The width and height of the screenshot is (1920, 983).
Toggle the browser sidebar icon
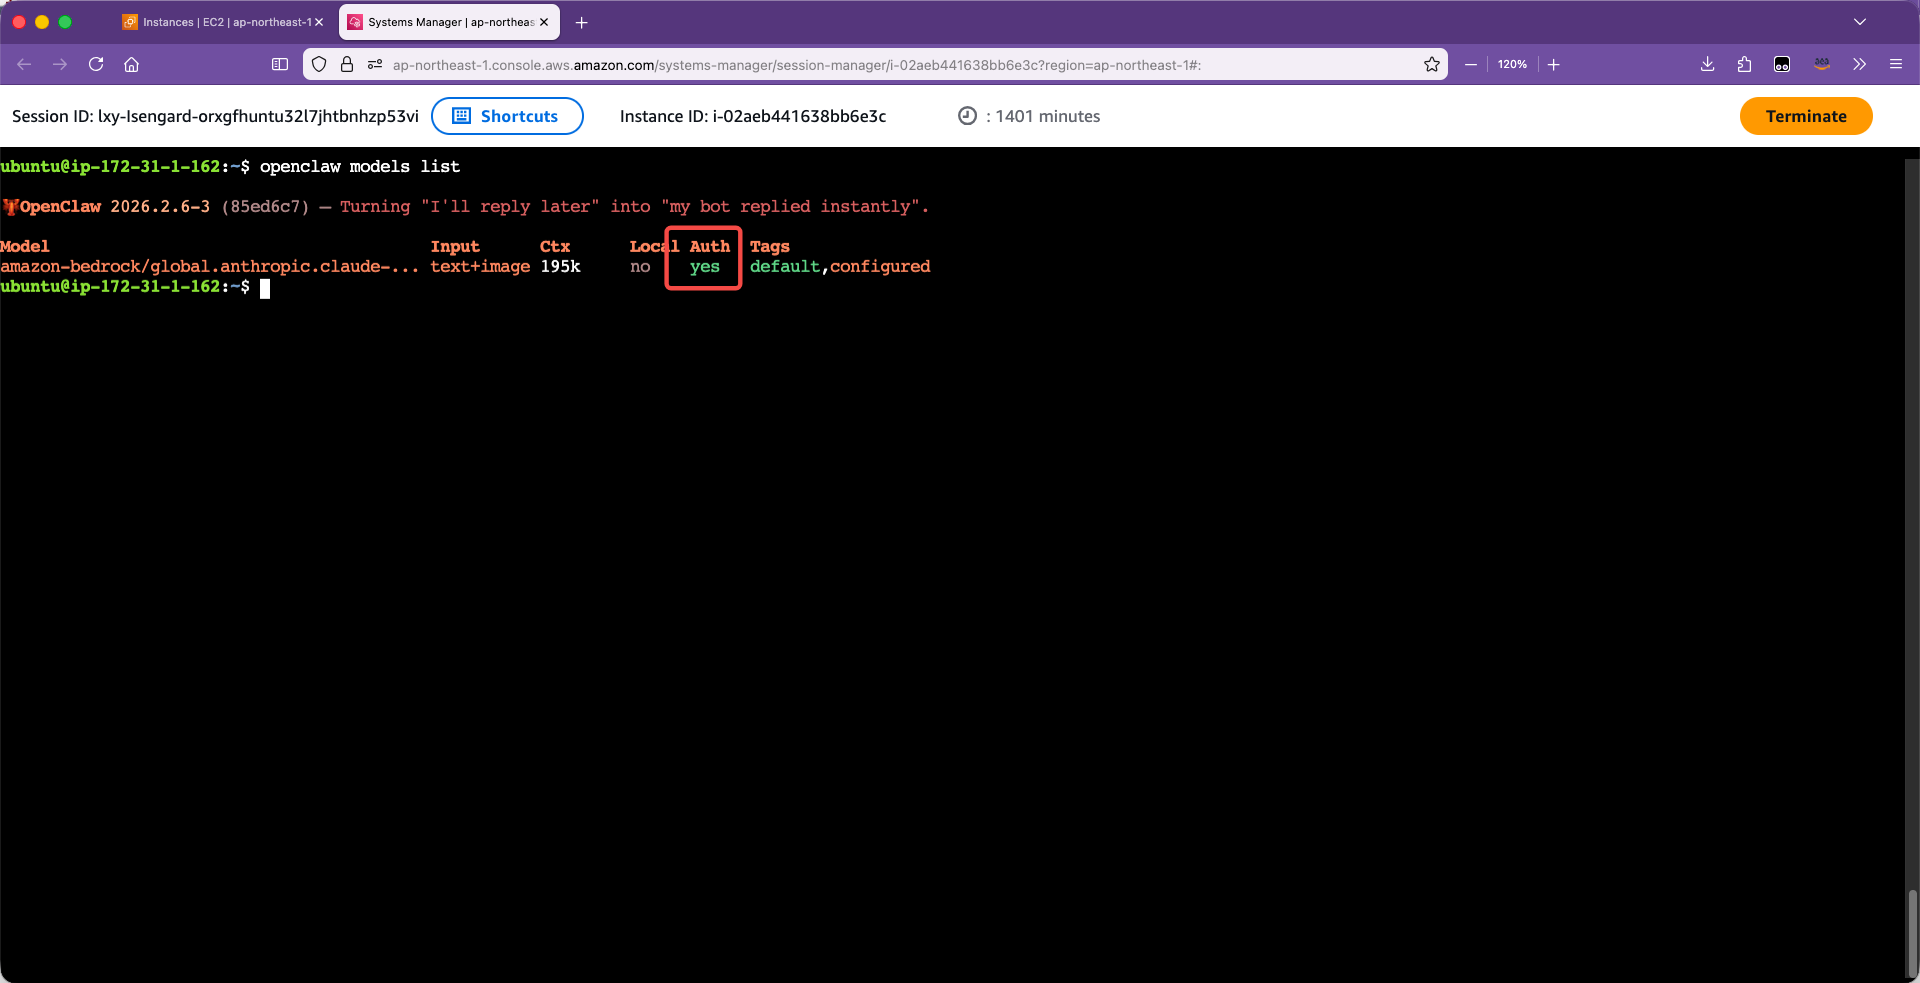click(x=280, y=64)
